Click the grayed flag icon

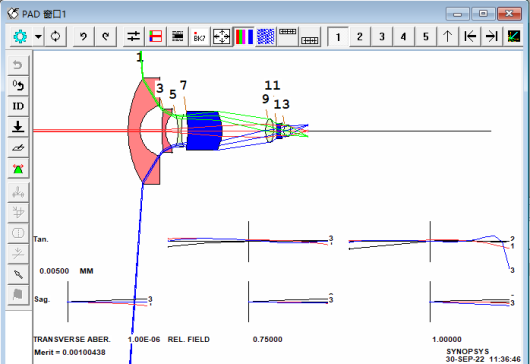click(18, 294)
